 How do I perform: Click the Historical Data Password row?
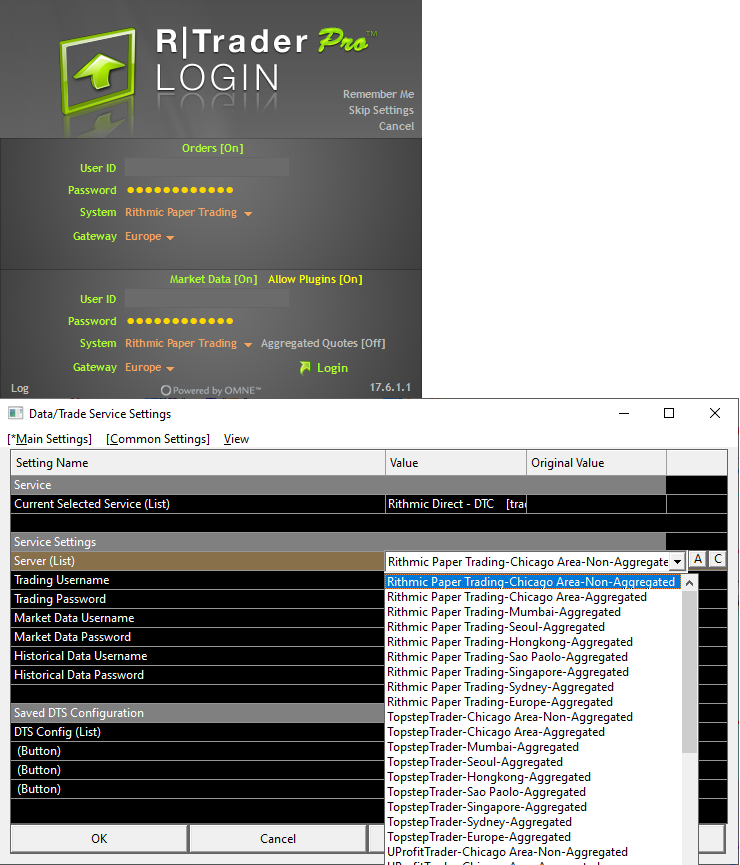[198, 675]
